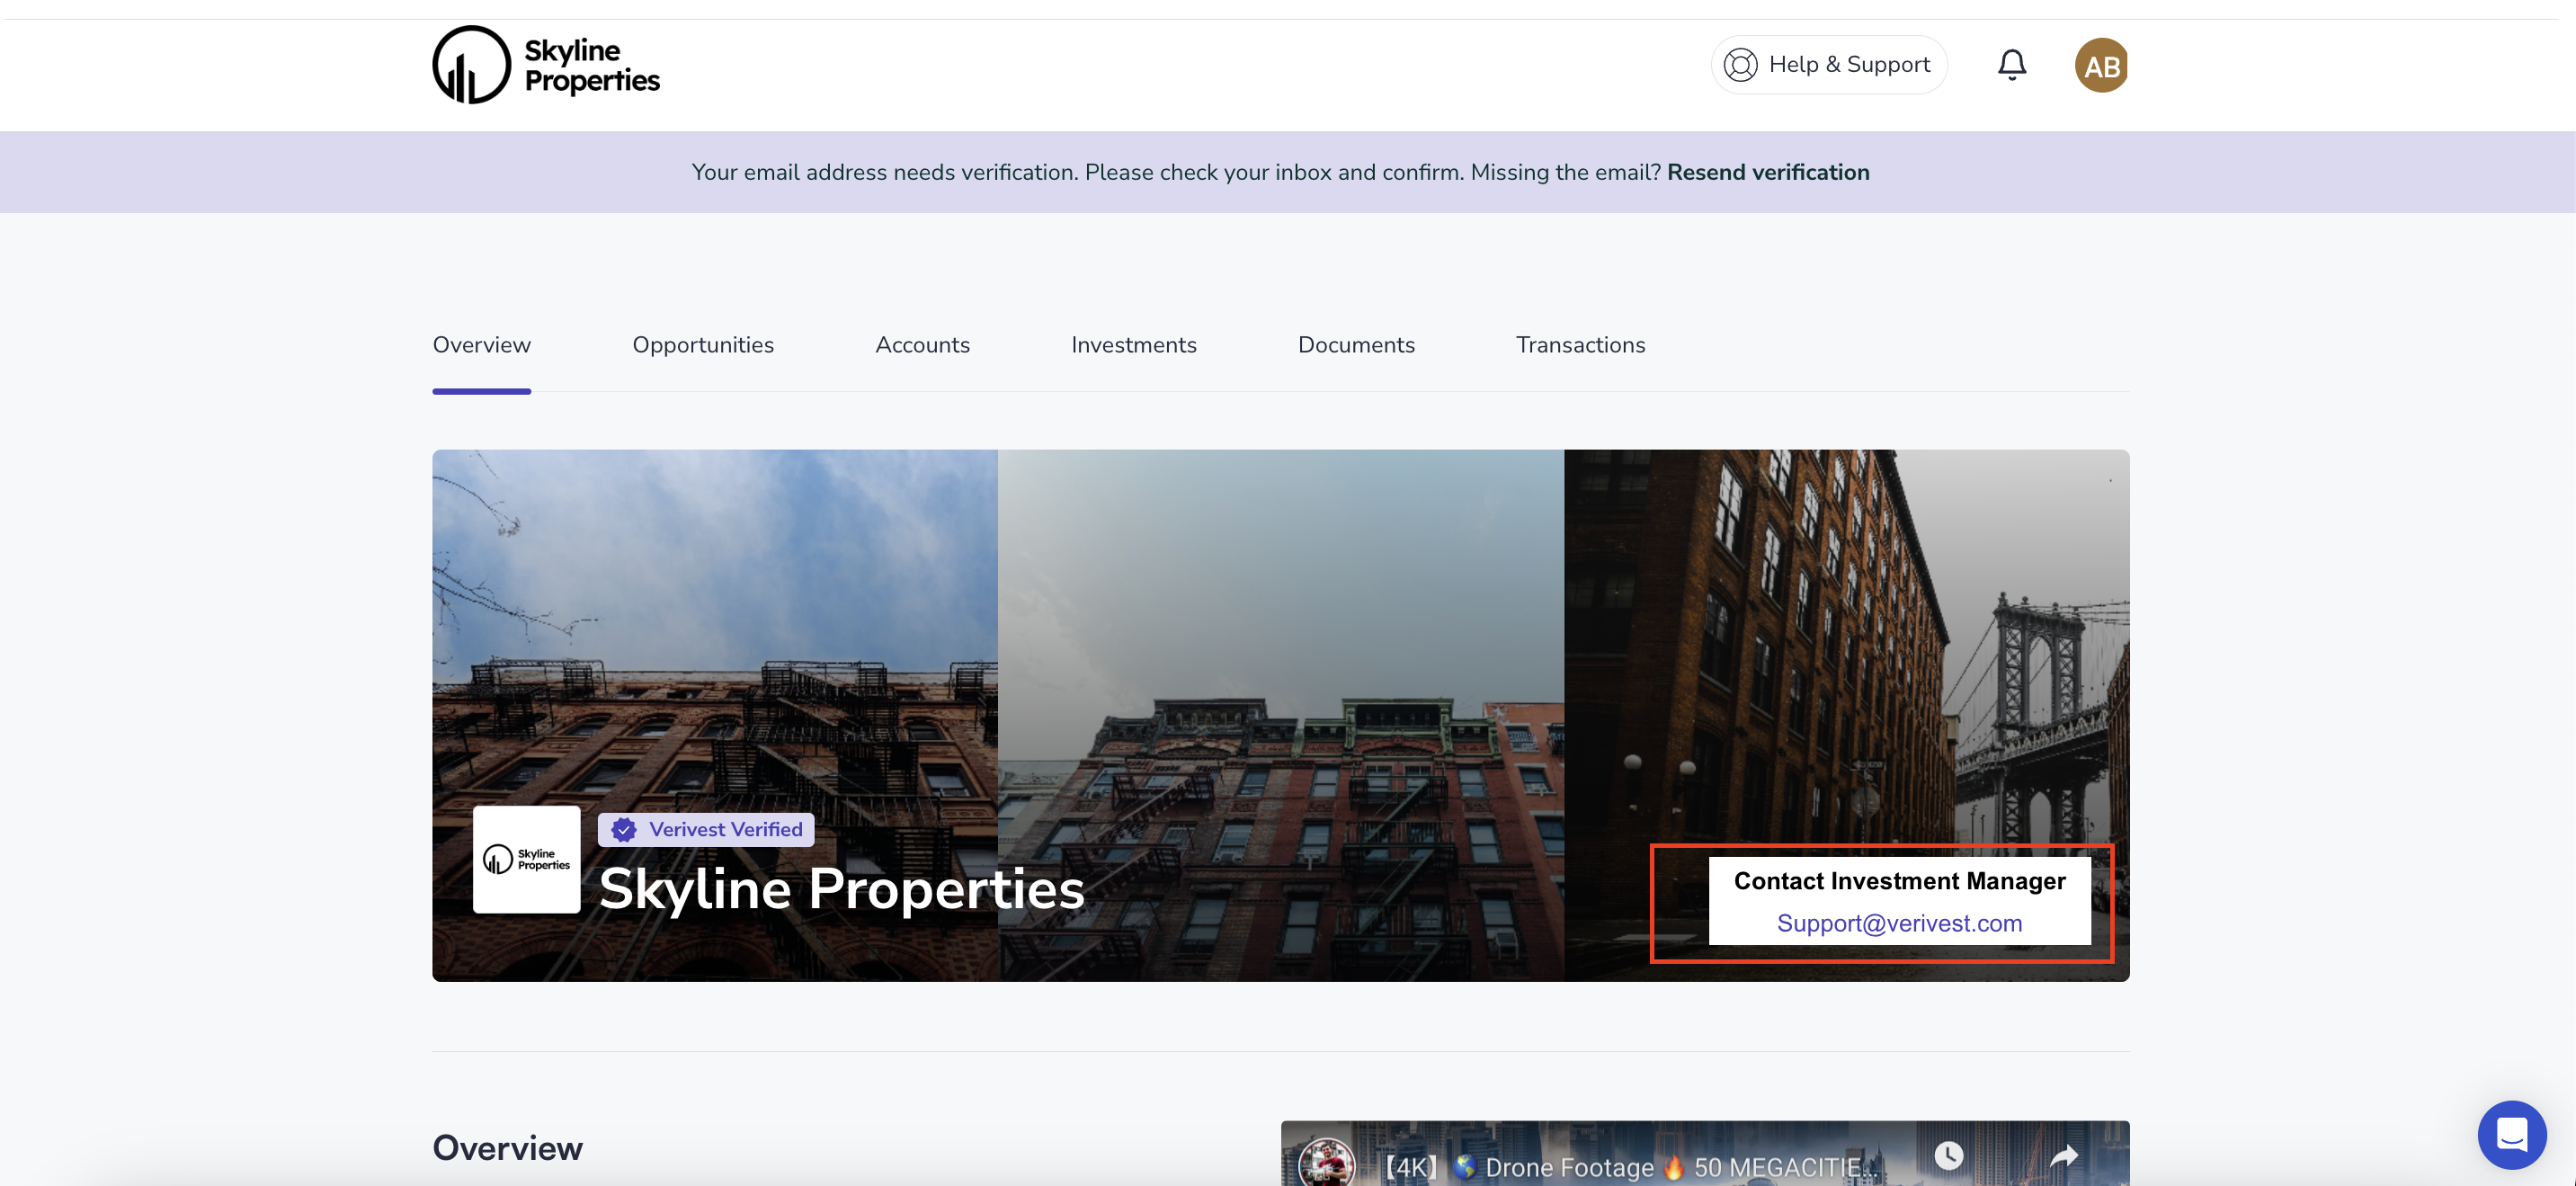The width and height of the screenshot is (2576, 1186).
Task: Open the notifications bell
Action: coord(2011,65)
